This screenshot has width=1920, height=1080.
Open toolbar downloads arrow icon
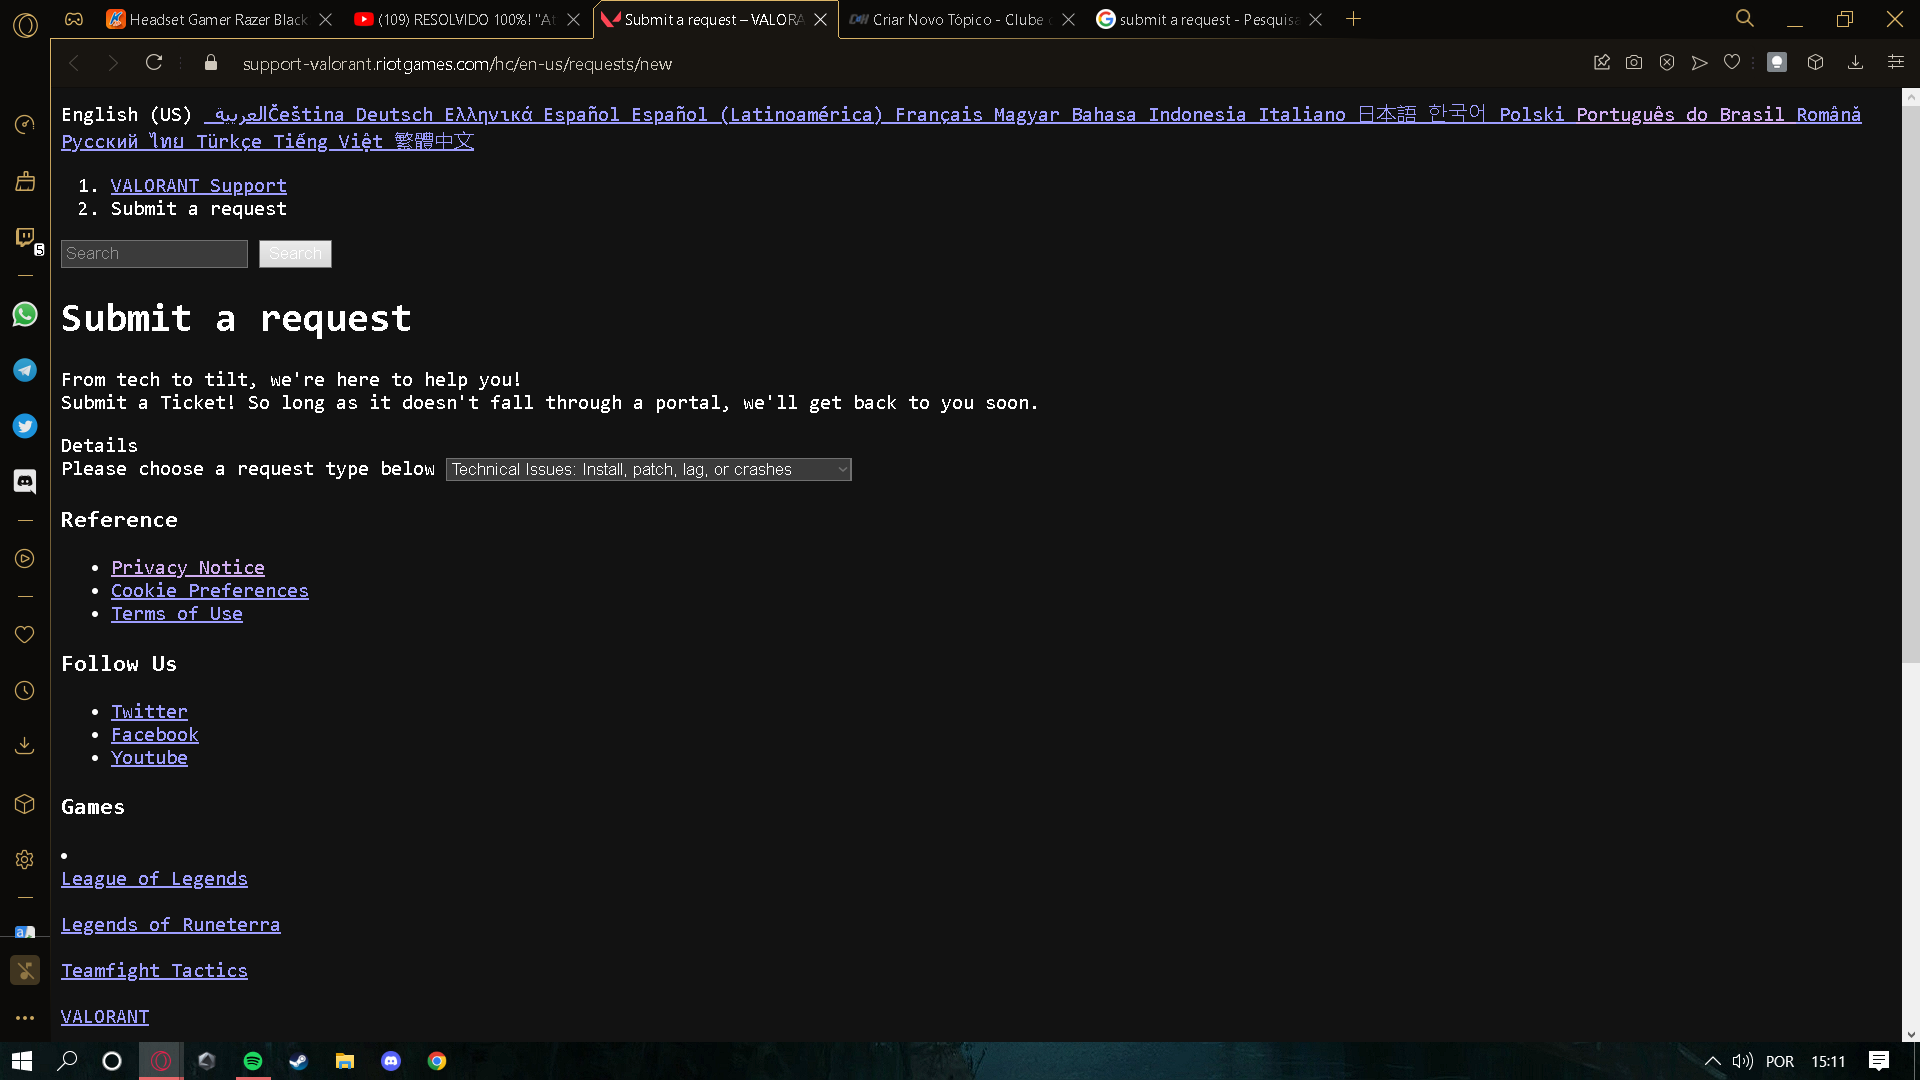click(1855, 63)
